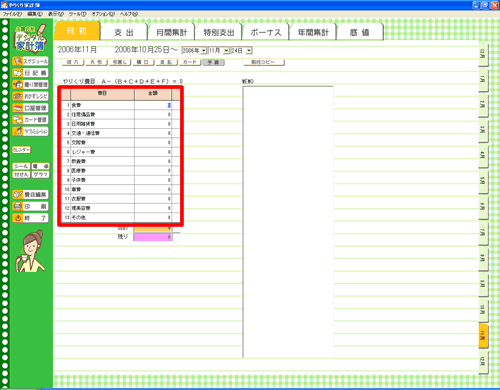Viewport: 500px width, 390px height.
Task: Click the 印刷 print icon button
Action: click(x=30, y=206)
